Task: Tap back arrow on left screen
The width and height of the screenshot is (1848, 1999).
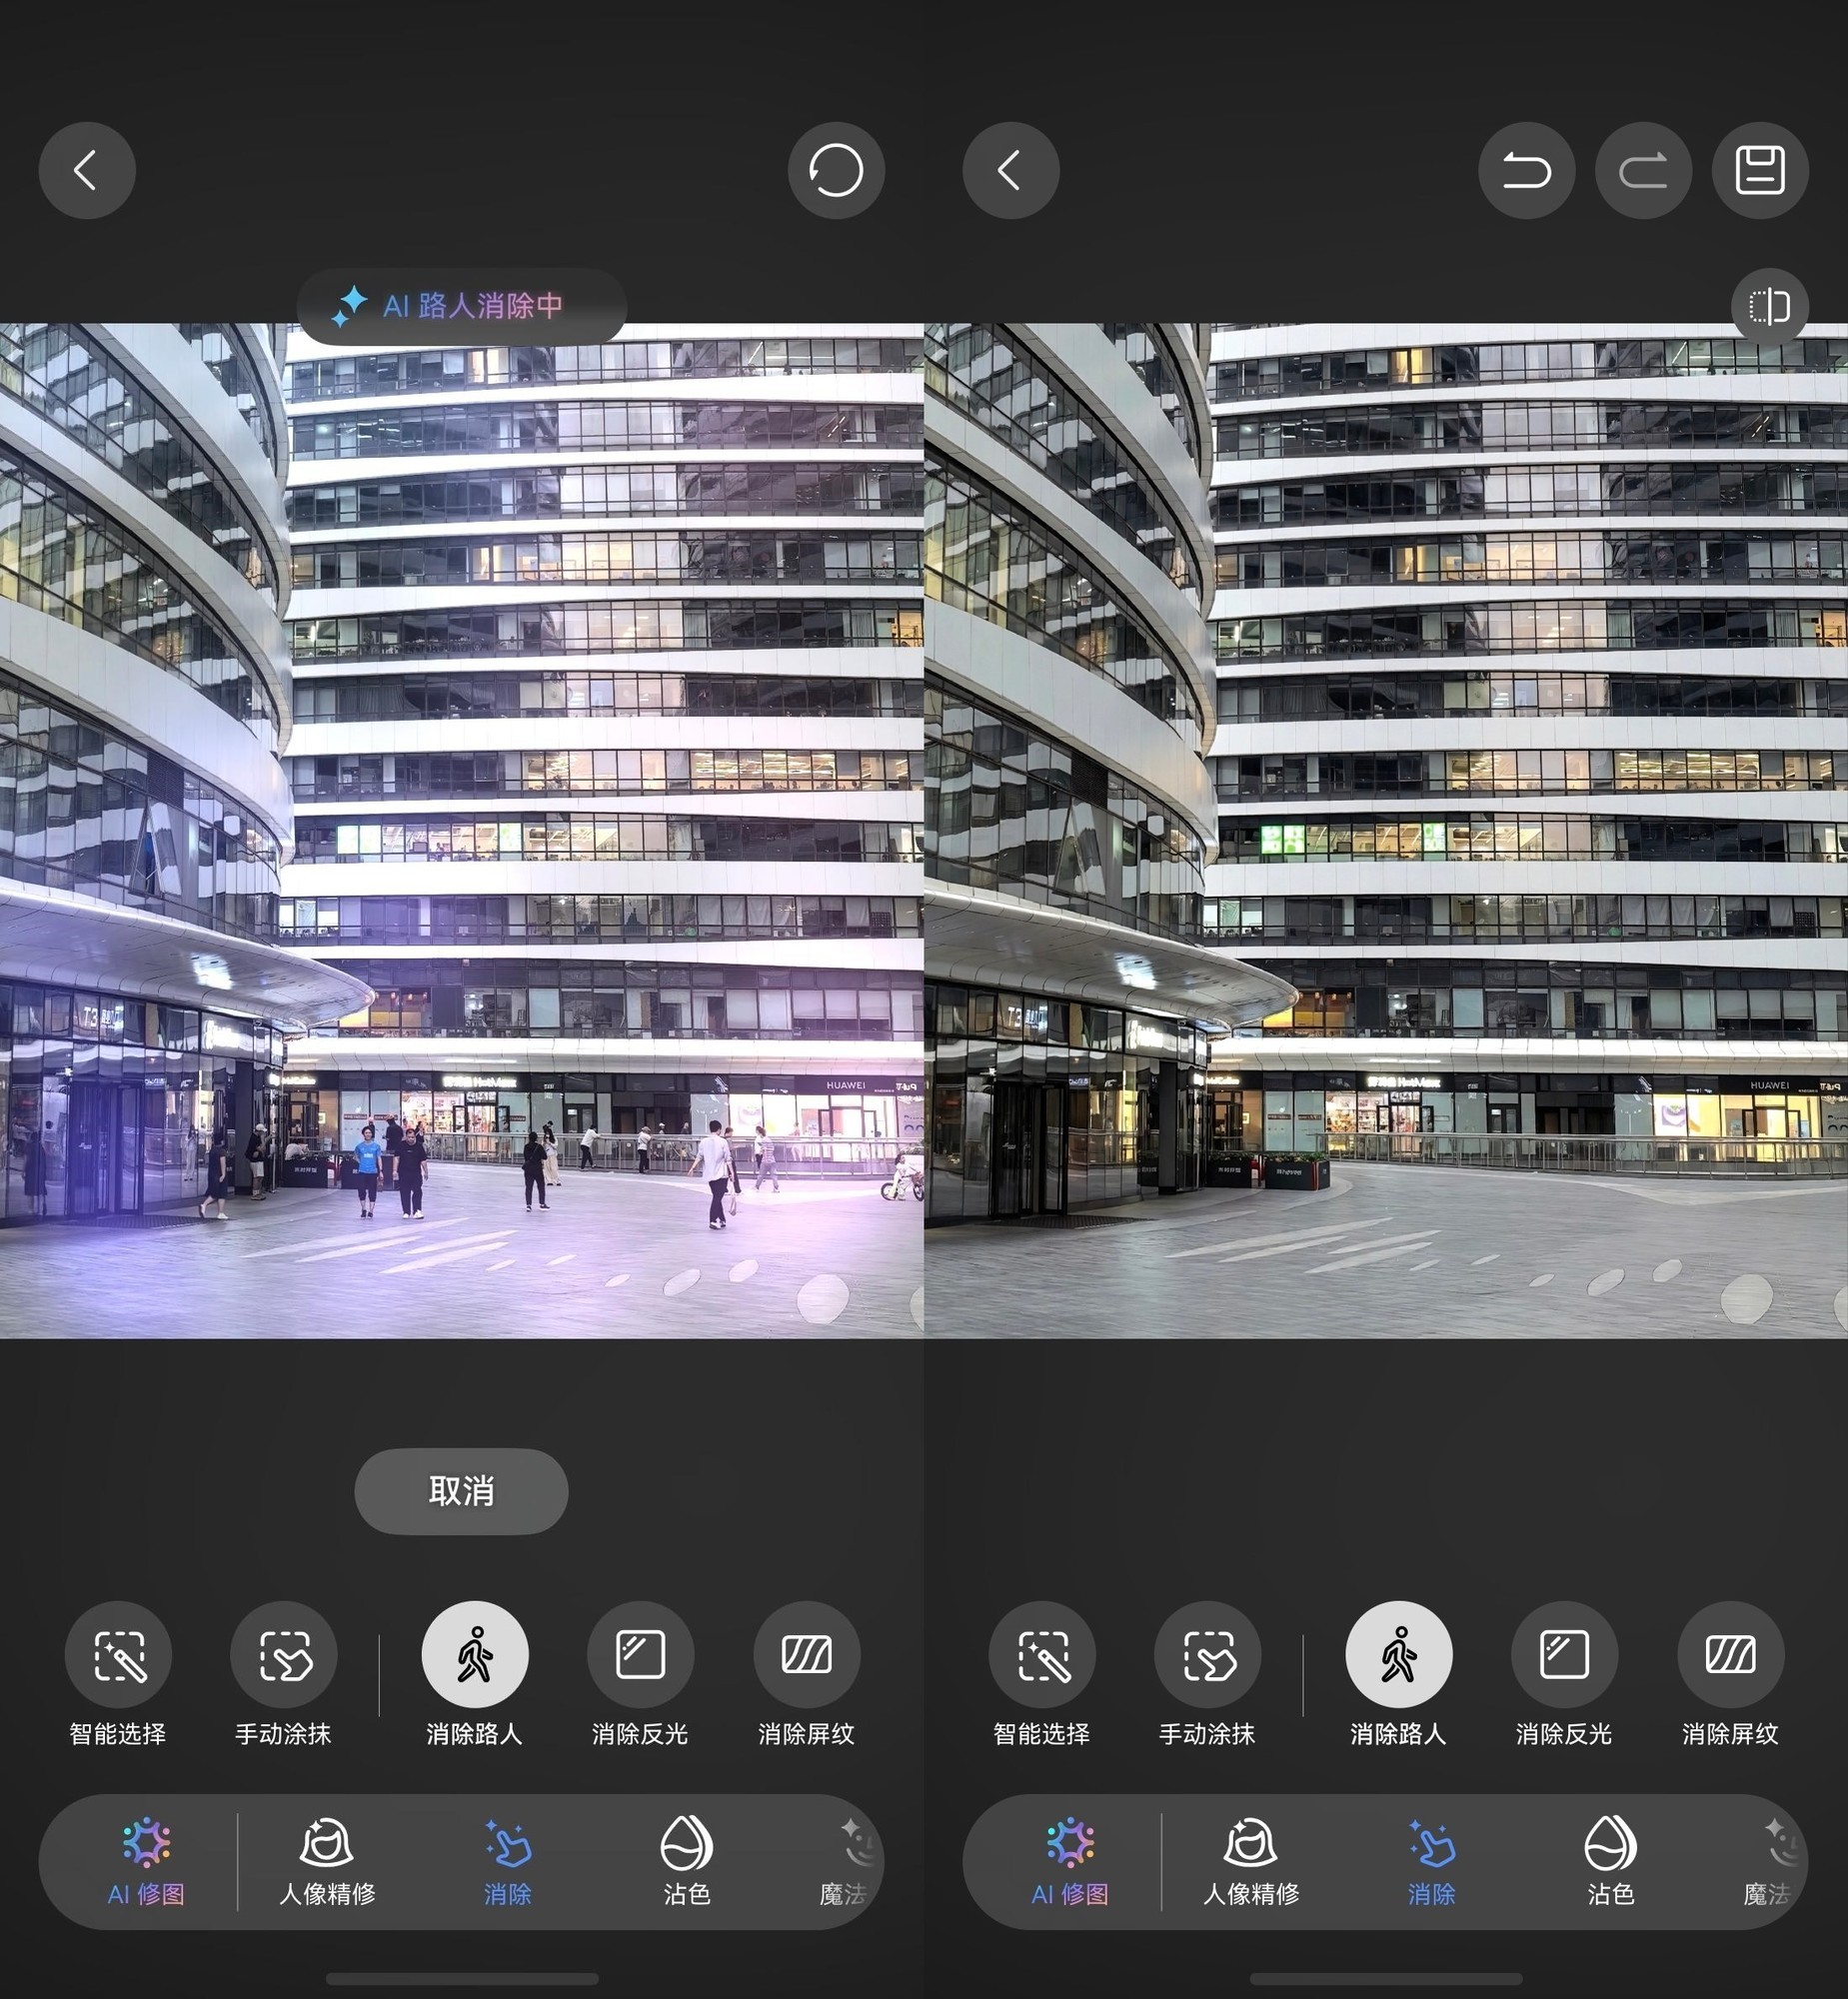Action: tap(87, 170)
